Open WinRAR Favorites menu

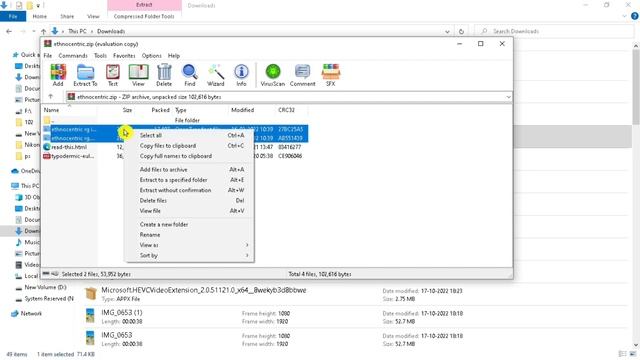pos(124,56)
